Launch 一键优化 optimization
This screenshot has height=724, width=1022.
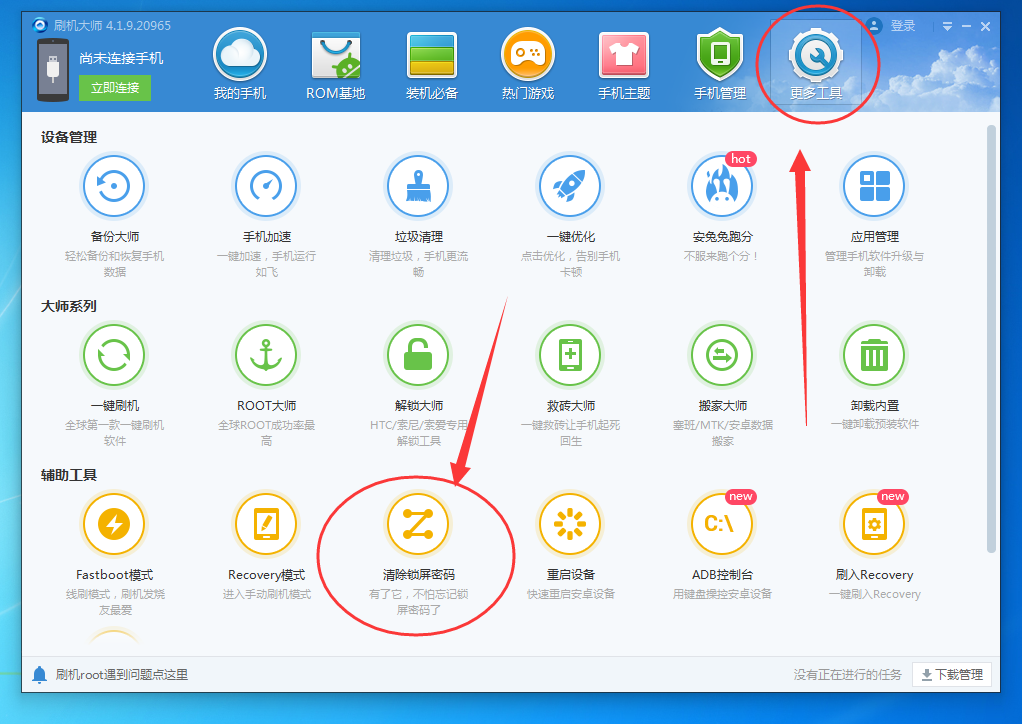pyautogui.click(x=569, y=185)
